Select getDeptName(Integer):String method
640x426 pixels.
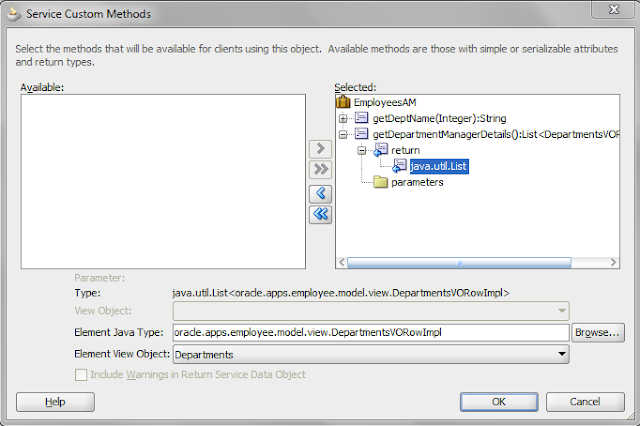point(439,118)
